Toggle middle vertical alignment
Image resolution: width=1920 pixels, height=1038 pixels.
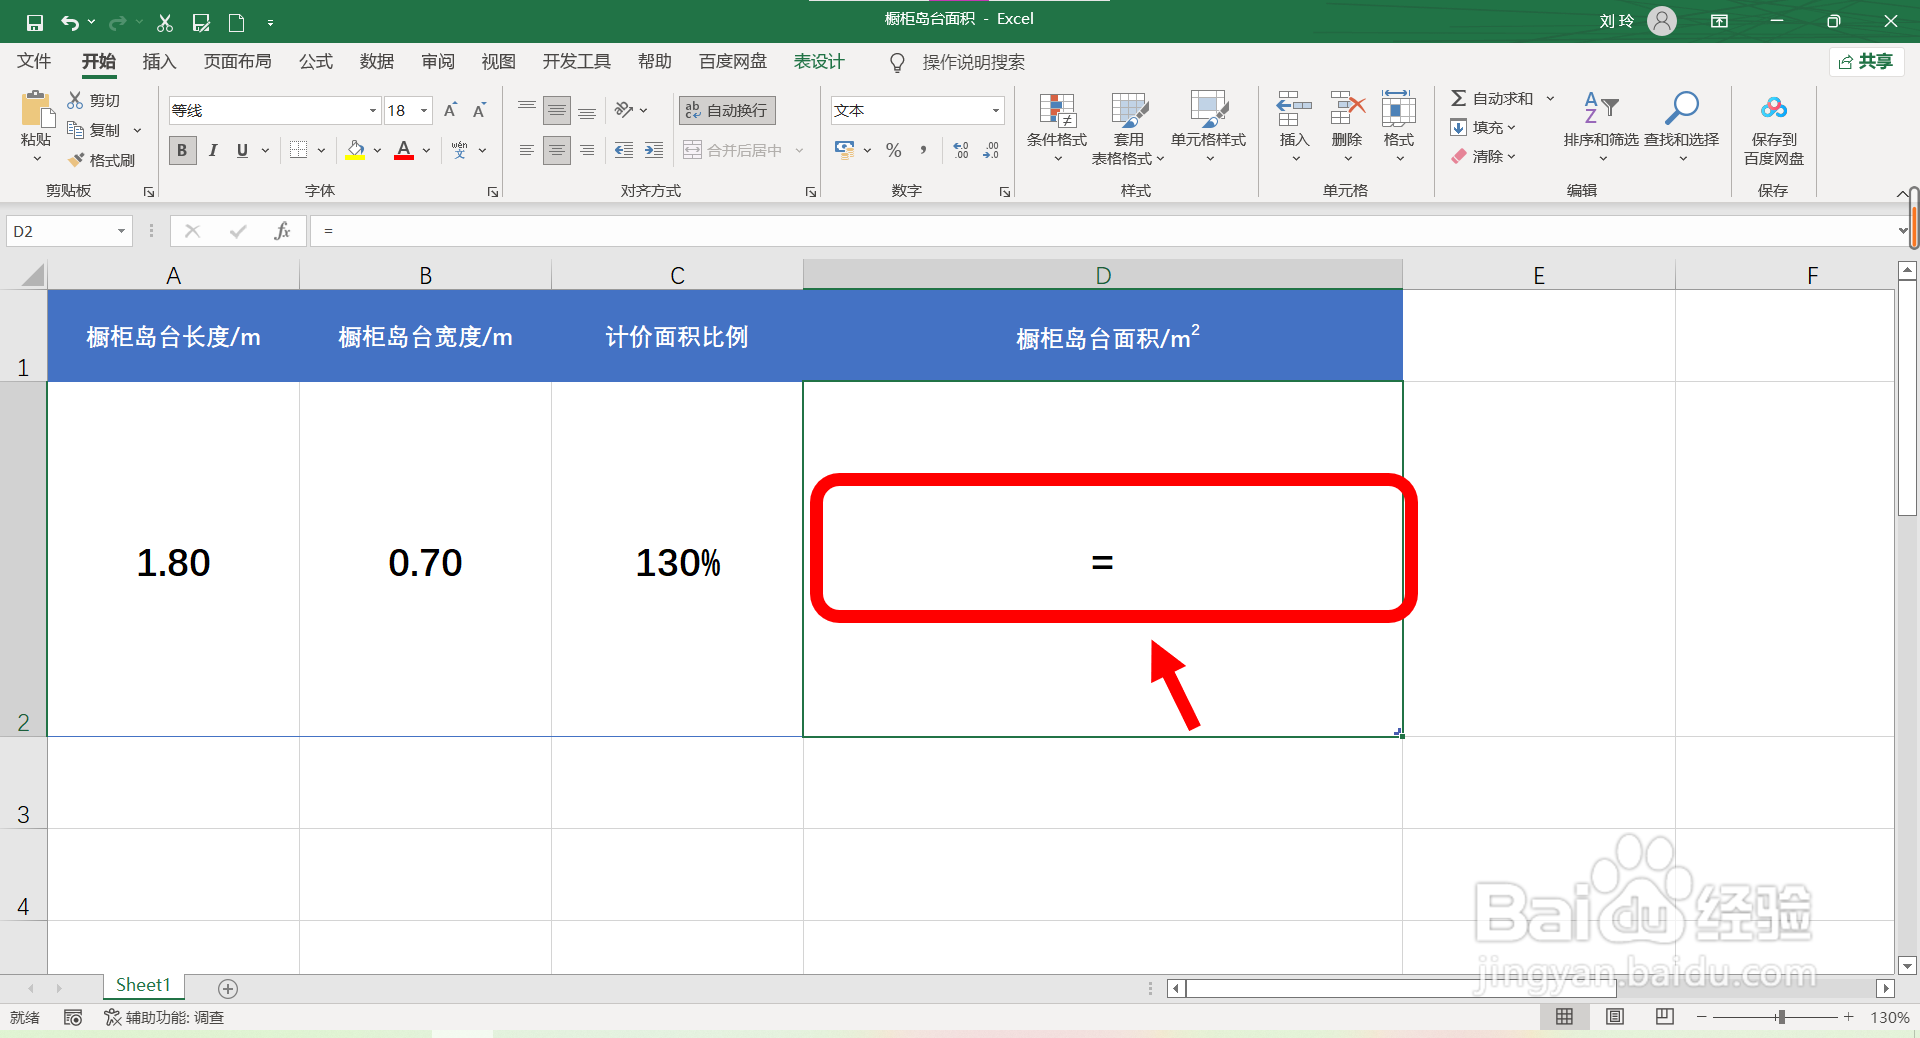557,110
